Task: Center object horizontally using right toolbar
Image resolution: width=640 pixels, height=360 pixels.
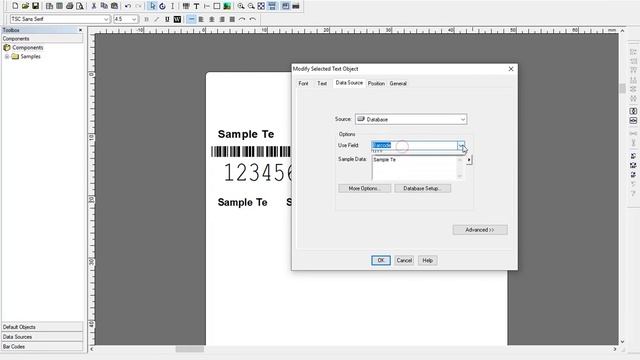Action: [633, 111]
